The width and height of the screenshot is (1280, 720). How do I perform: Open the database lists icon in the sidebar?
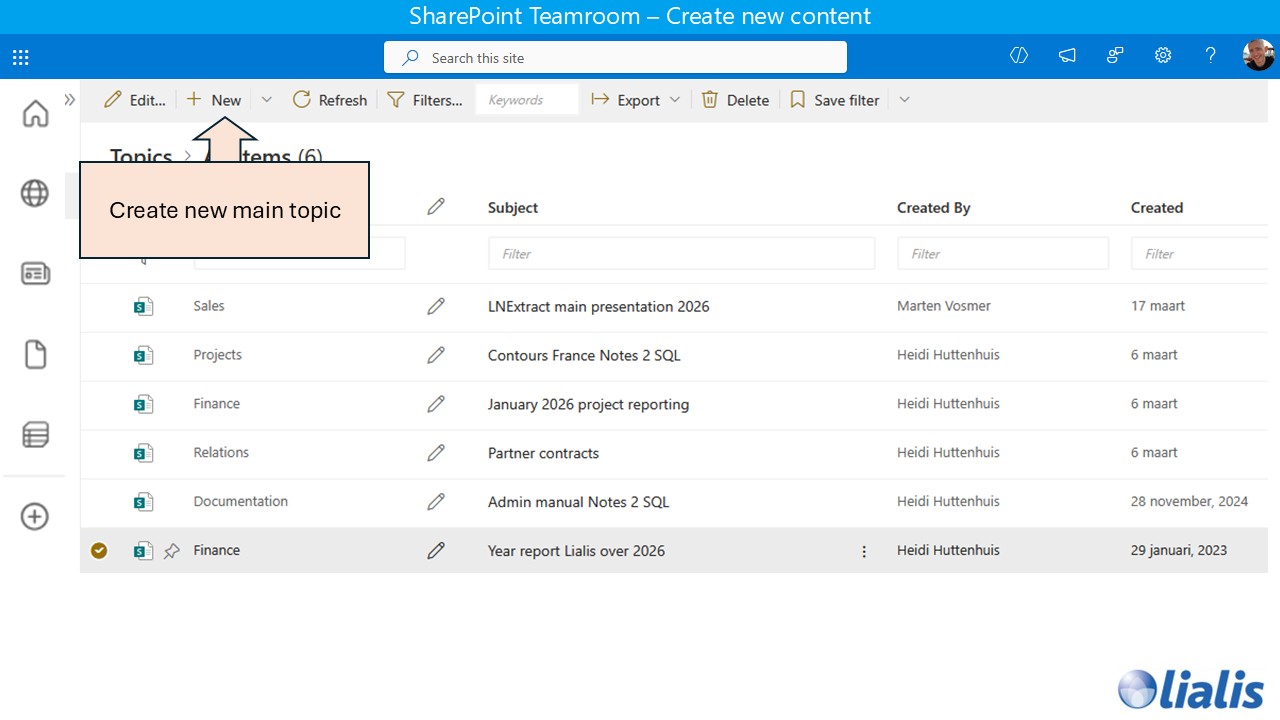tap(35, 434)
